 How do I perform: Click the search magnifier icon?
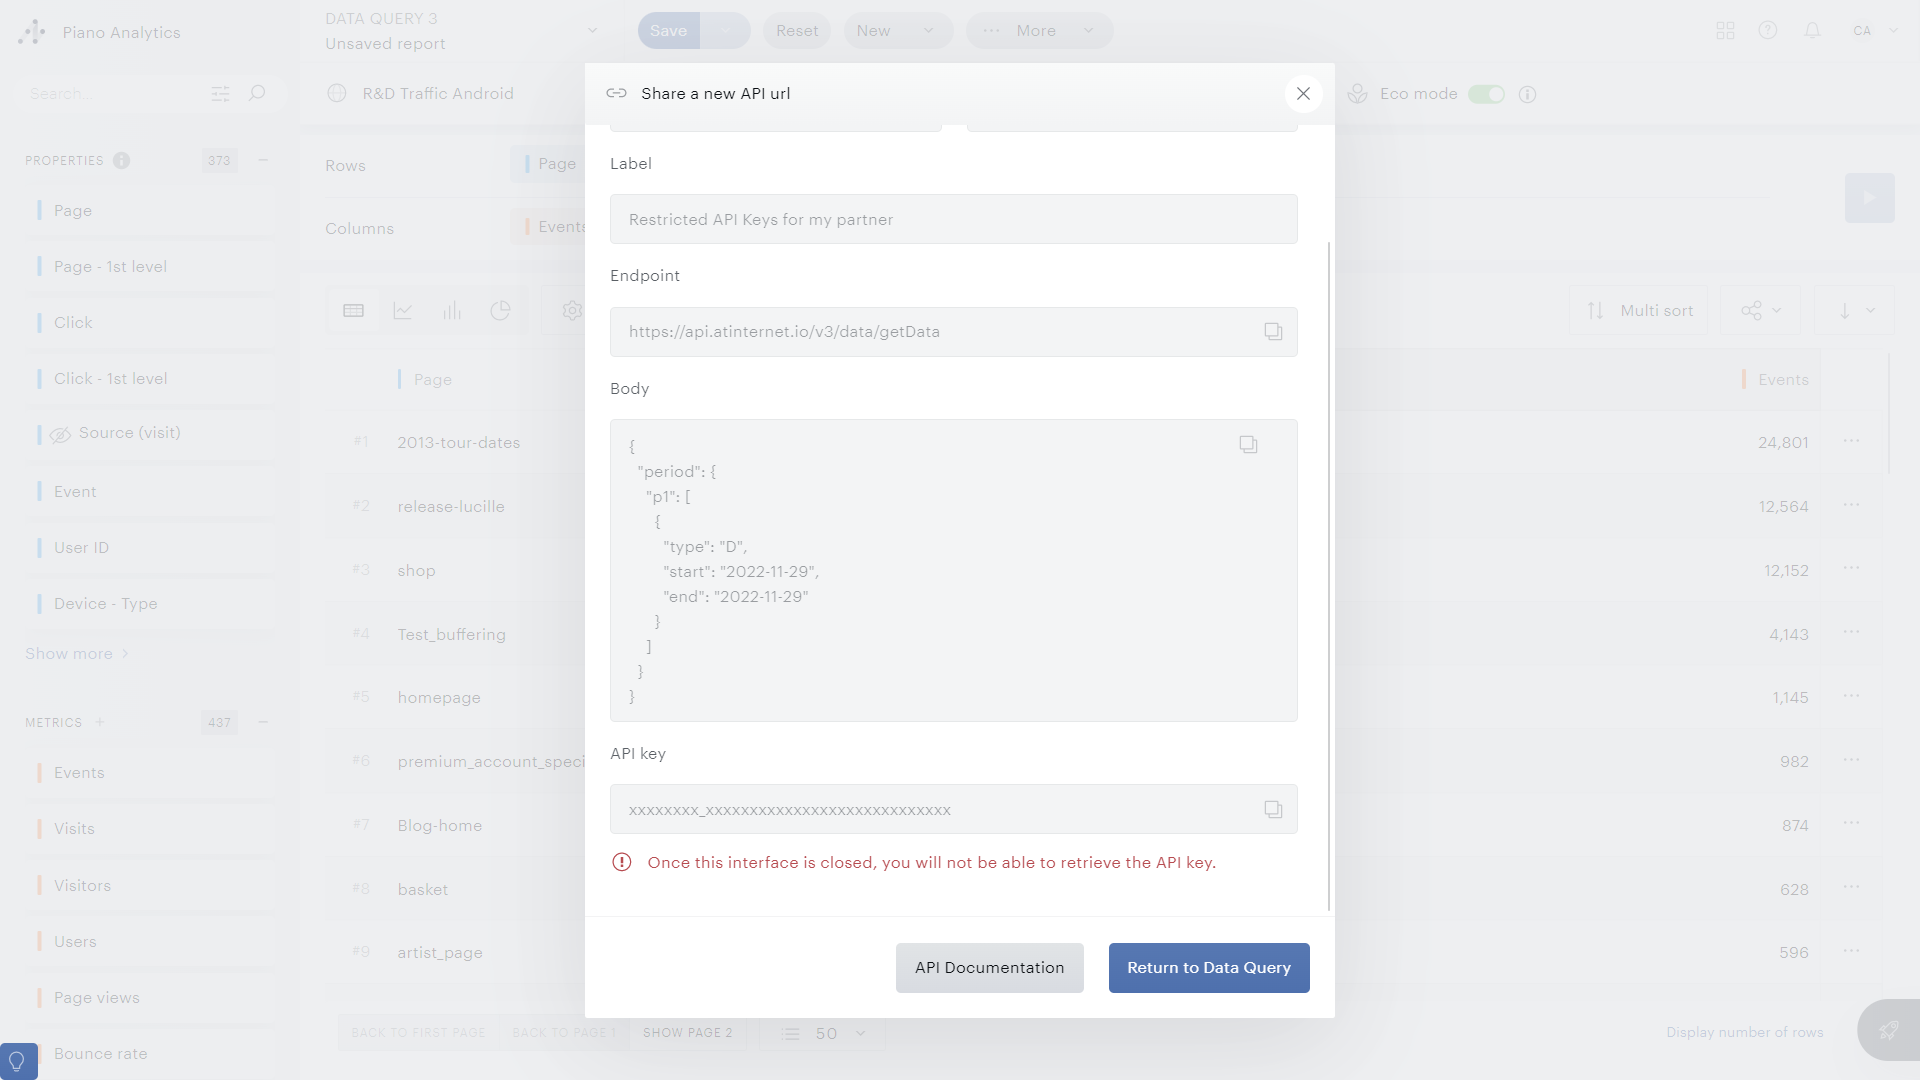[257, 94]
